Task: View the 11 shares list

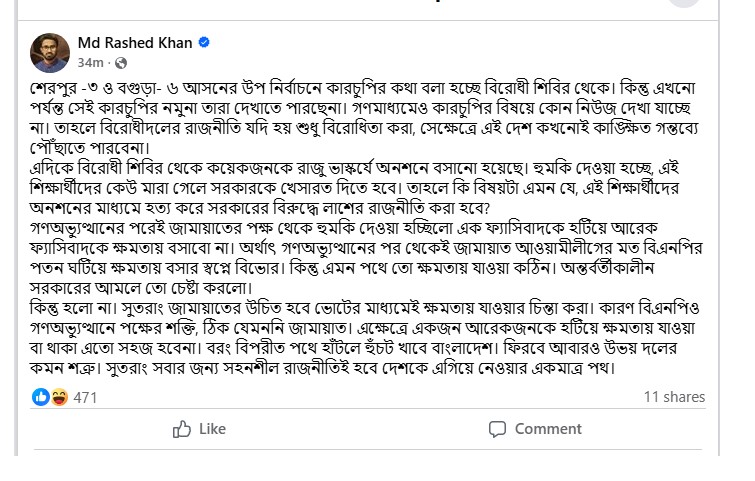Action: point(674,397)
